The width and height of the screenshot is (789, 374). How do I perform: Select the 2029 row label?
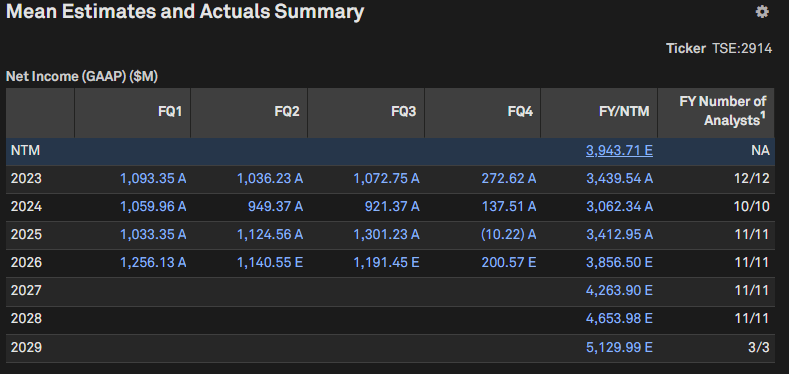(26, 347)
